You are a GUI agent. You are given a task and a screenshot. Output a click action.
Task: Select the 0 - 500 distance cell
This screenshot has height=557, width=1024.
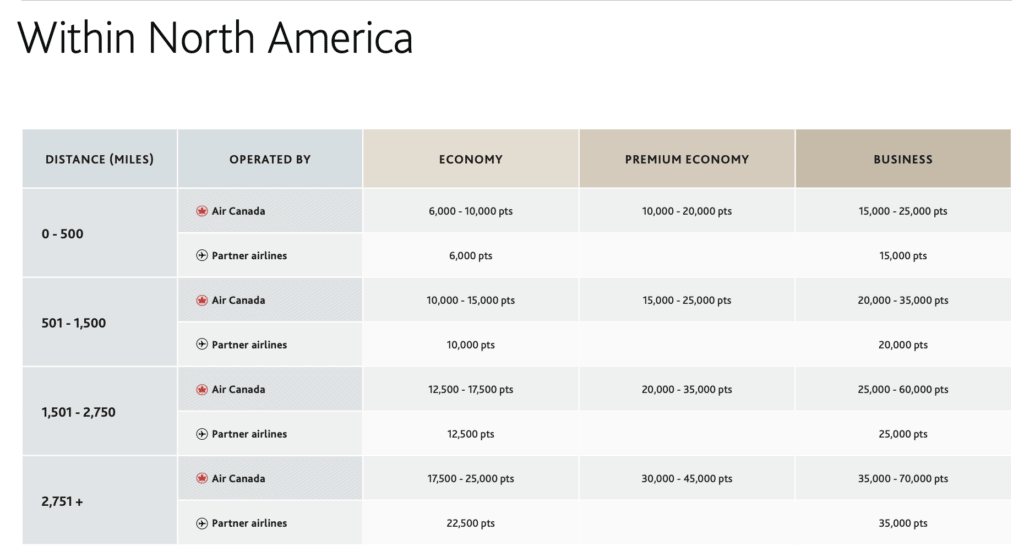point(64,234)
